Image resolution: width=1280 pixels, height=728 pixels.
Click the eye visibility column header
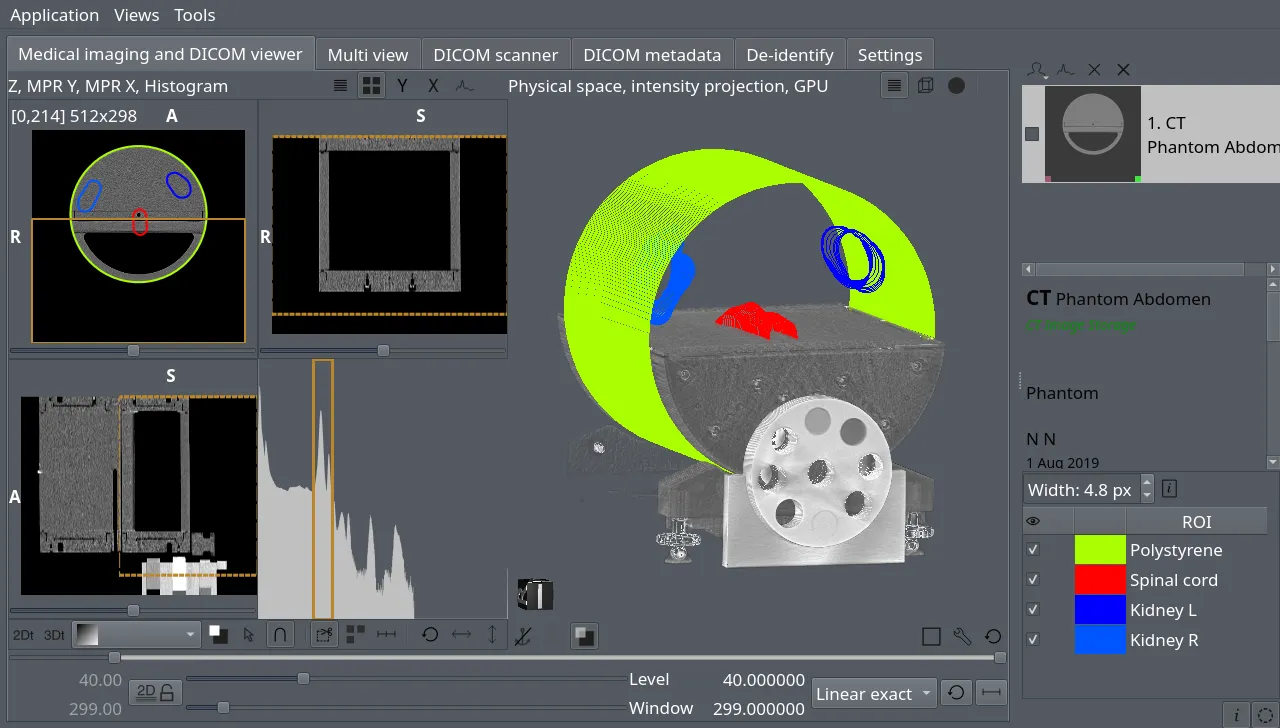1033,521
